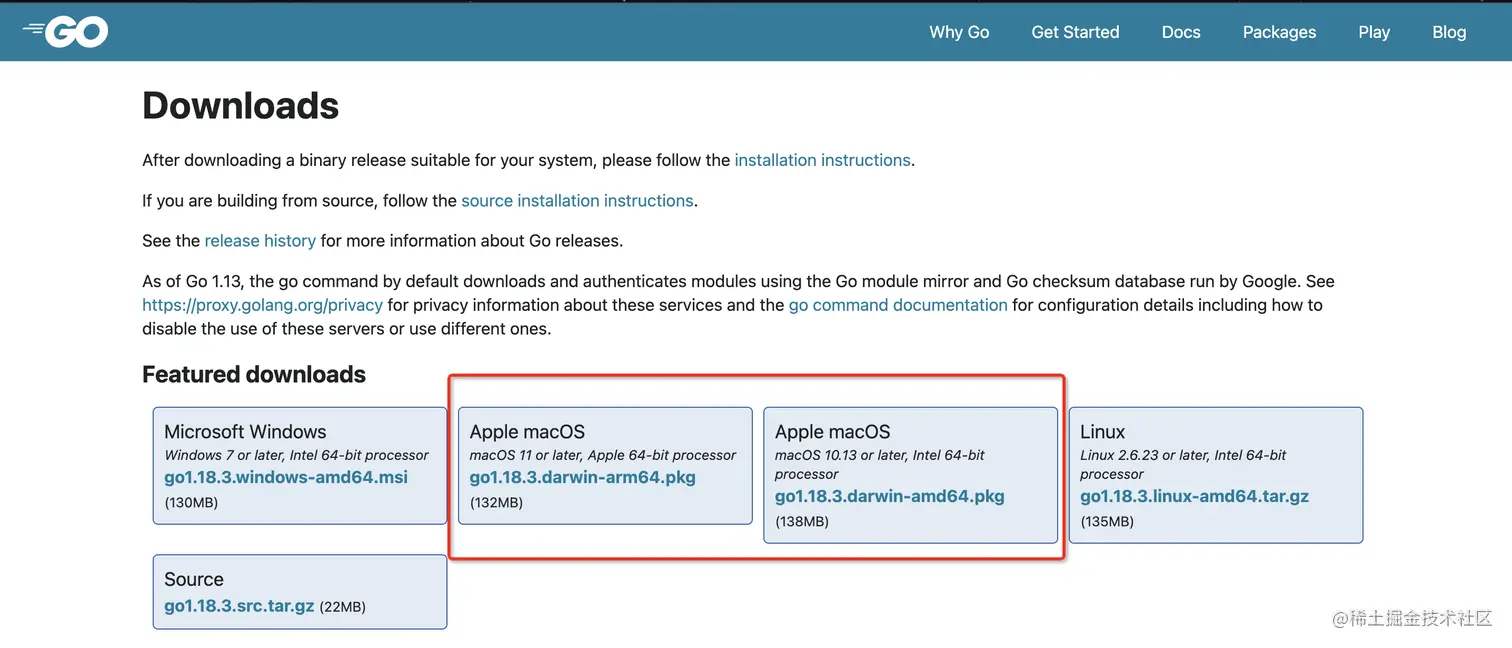Download go1.18.3.src.tar.gz source archive
Image resolution: width=1512 pixels, height=648 pixels.
pos(239,606)
